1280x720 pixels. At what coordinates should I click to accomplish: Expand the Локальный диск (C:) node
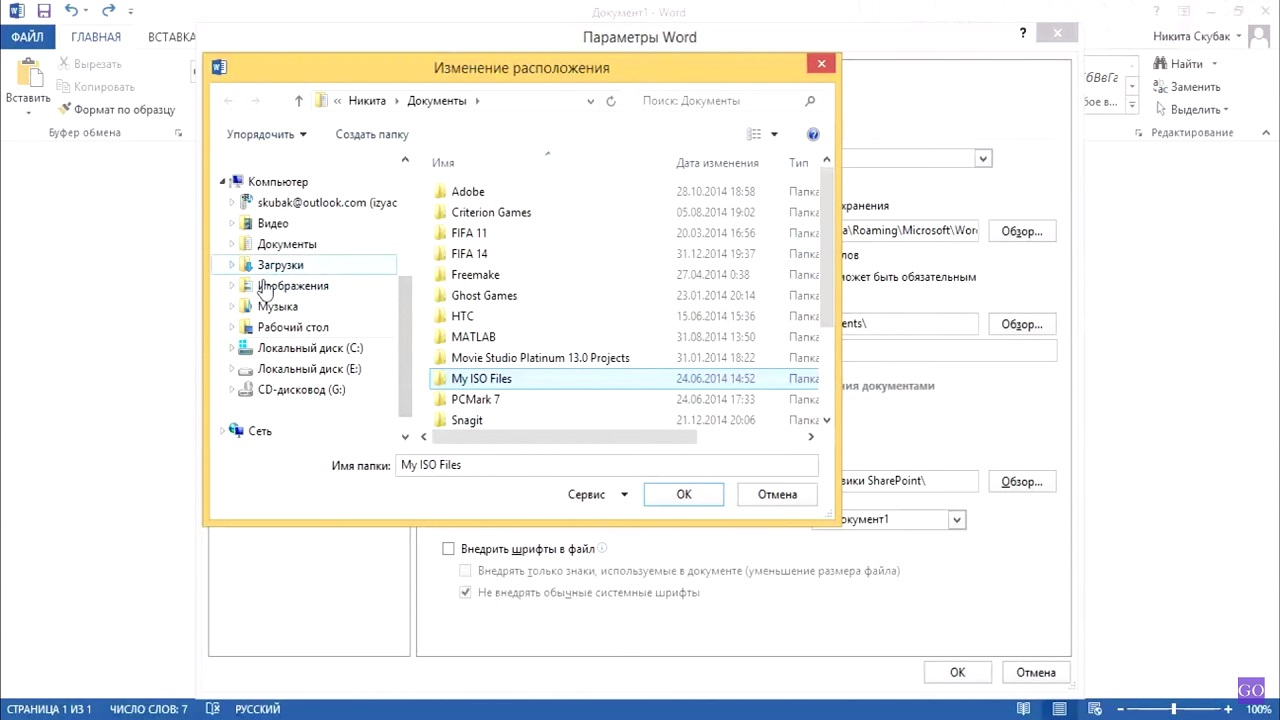[232, 348]
